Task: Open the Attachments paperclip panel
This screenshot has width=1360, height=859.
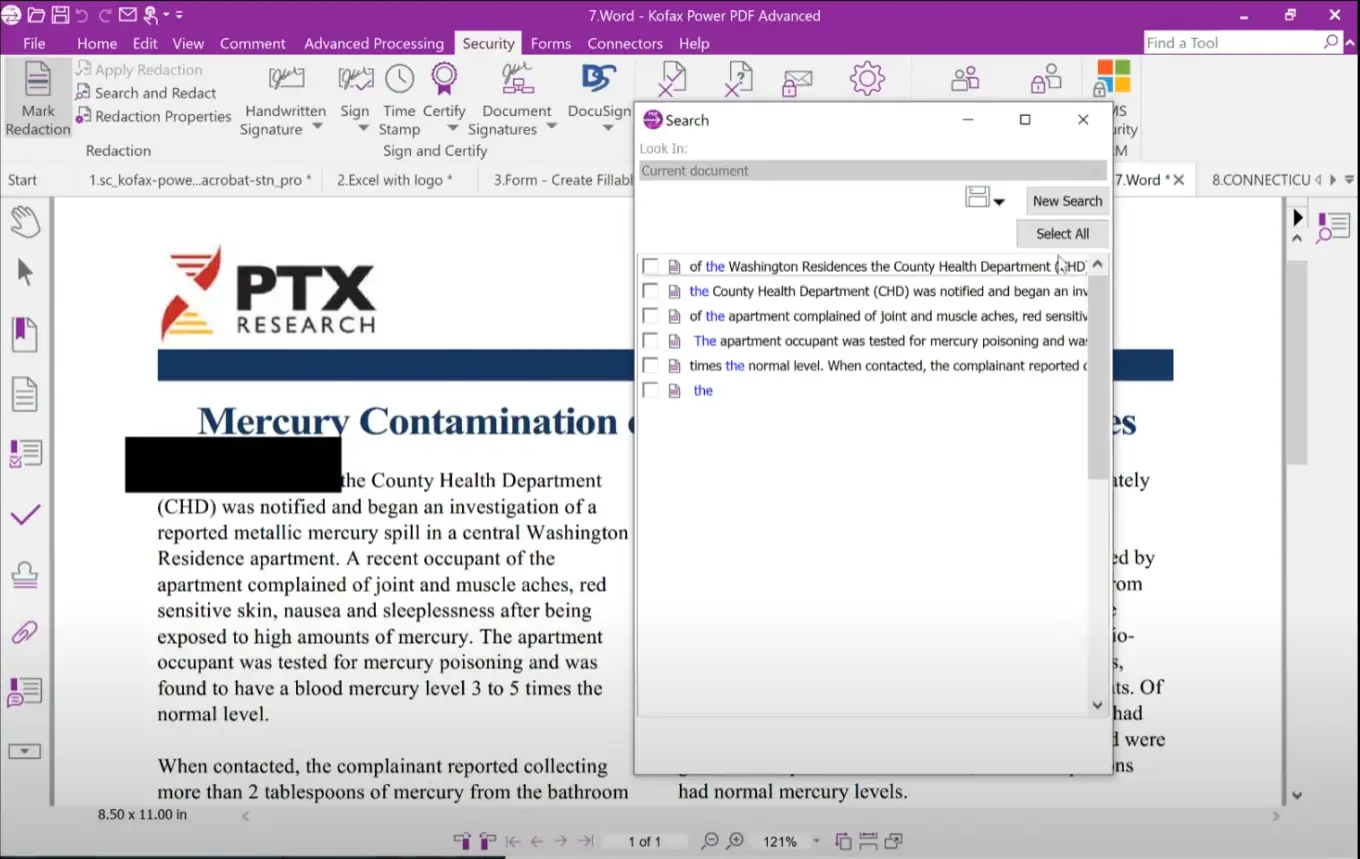Action: coord(25,632)
